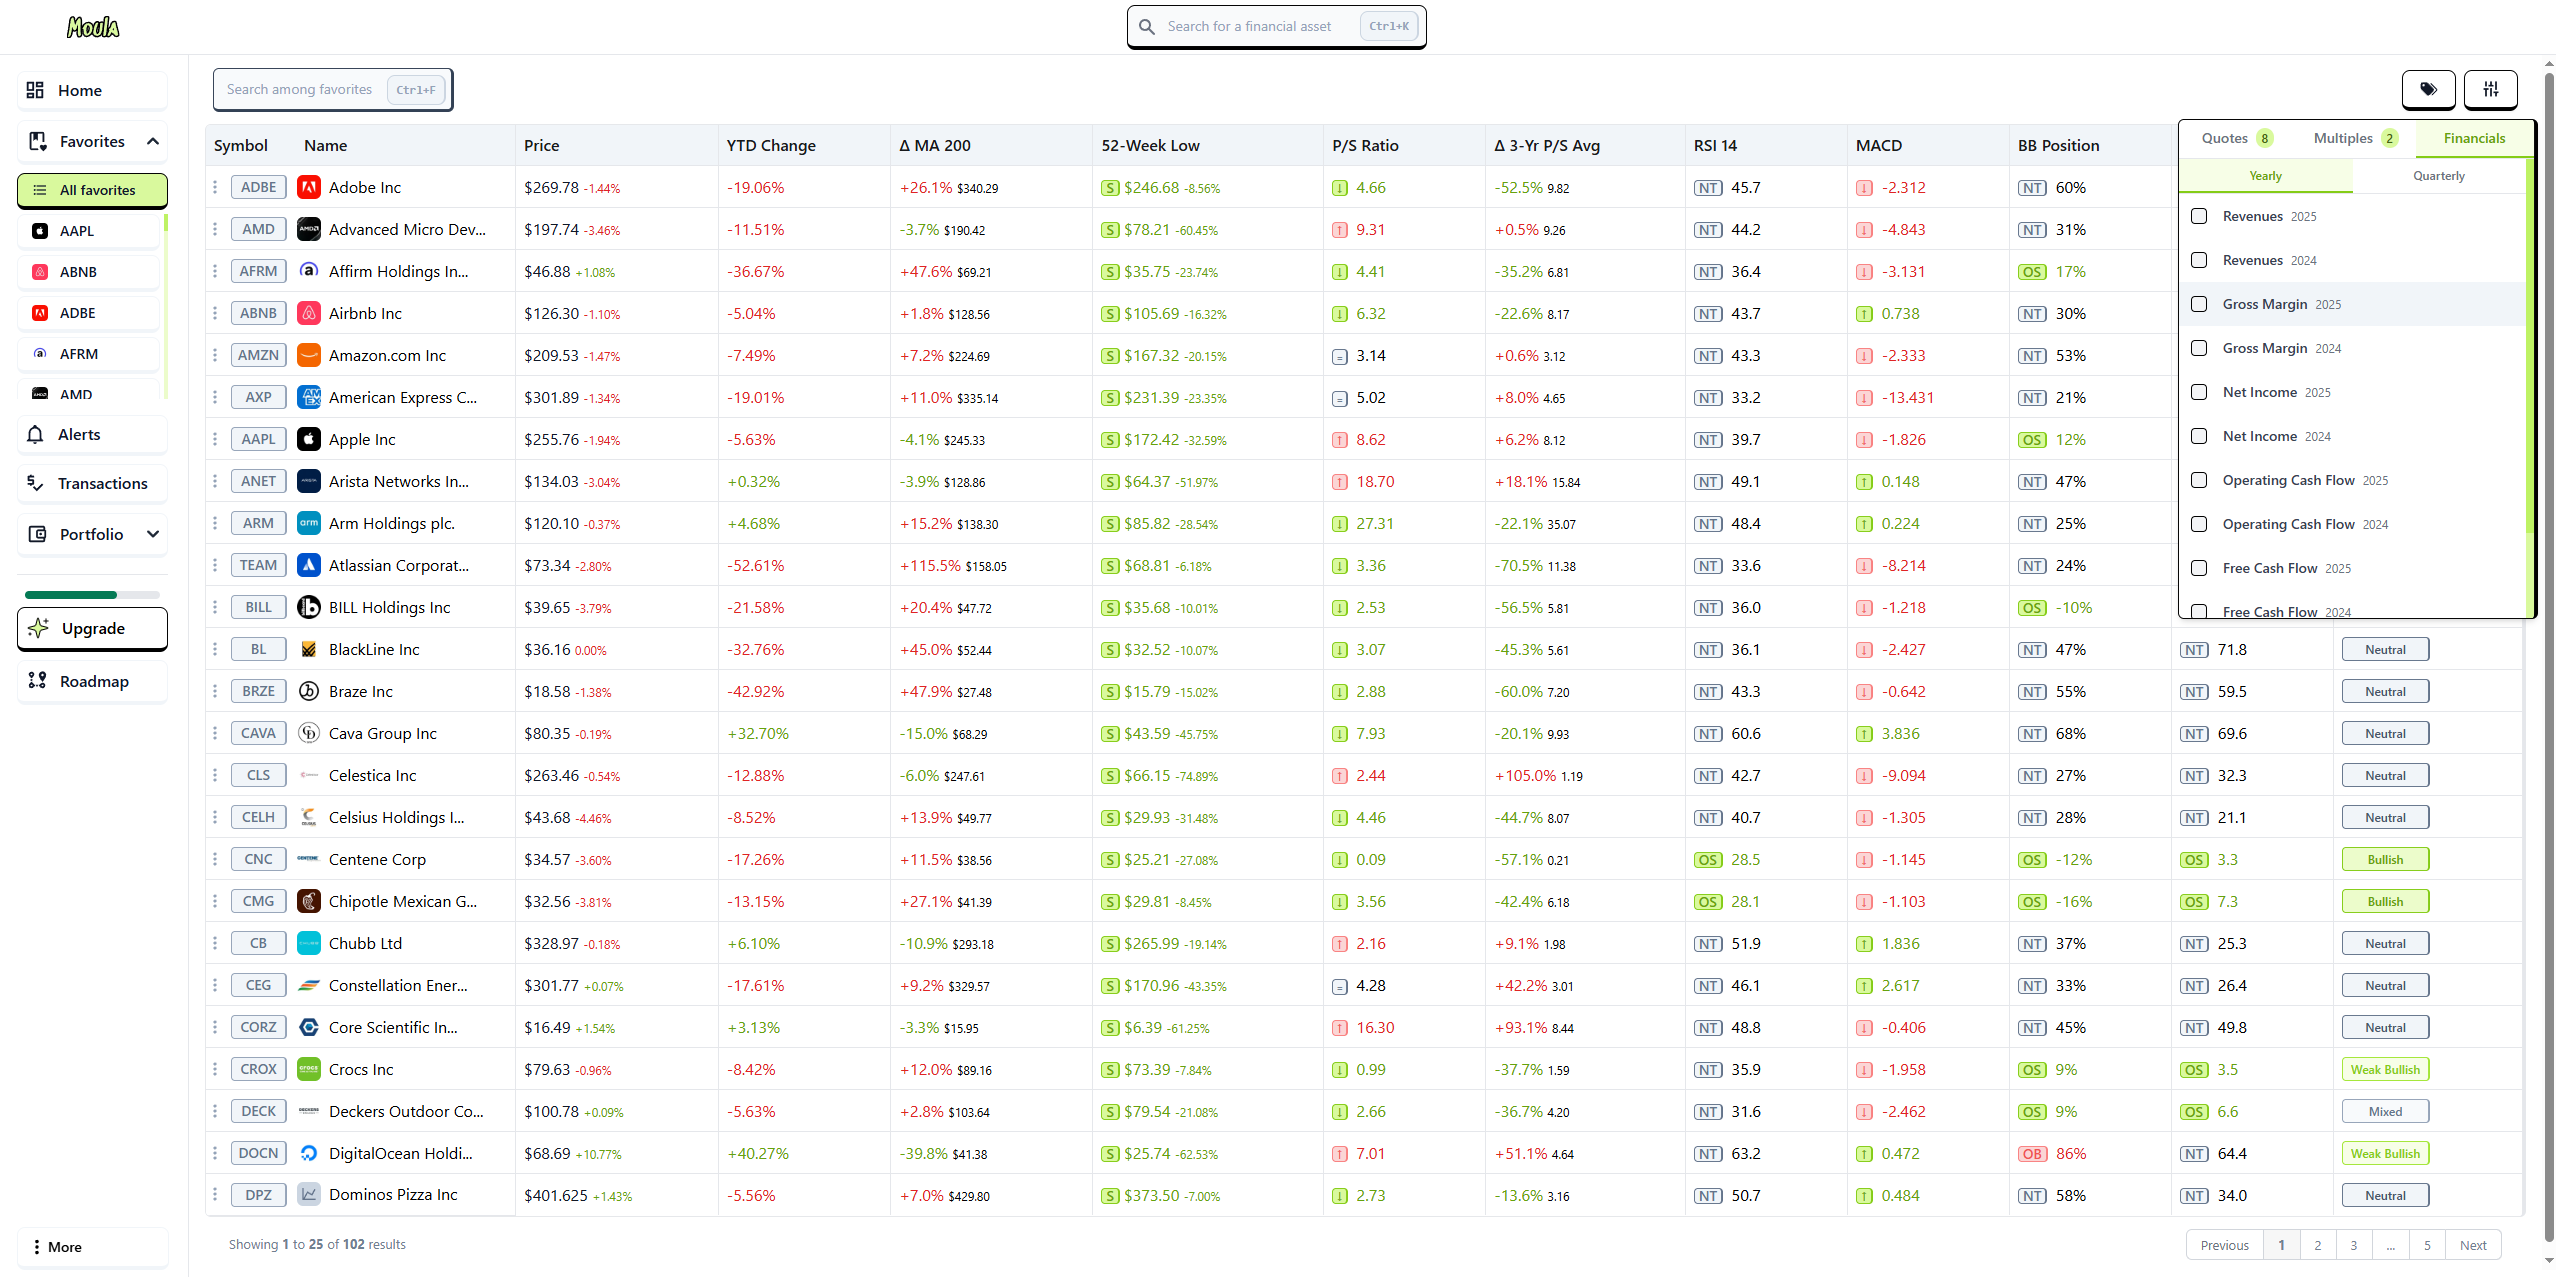Click the Chipotle logo in the CMG row

pyautogui.click(x=309, y=901)
